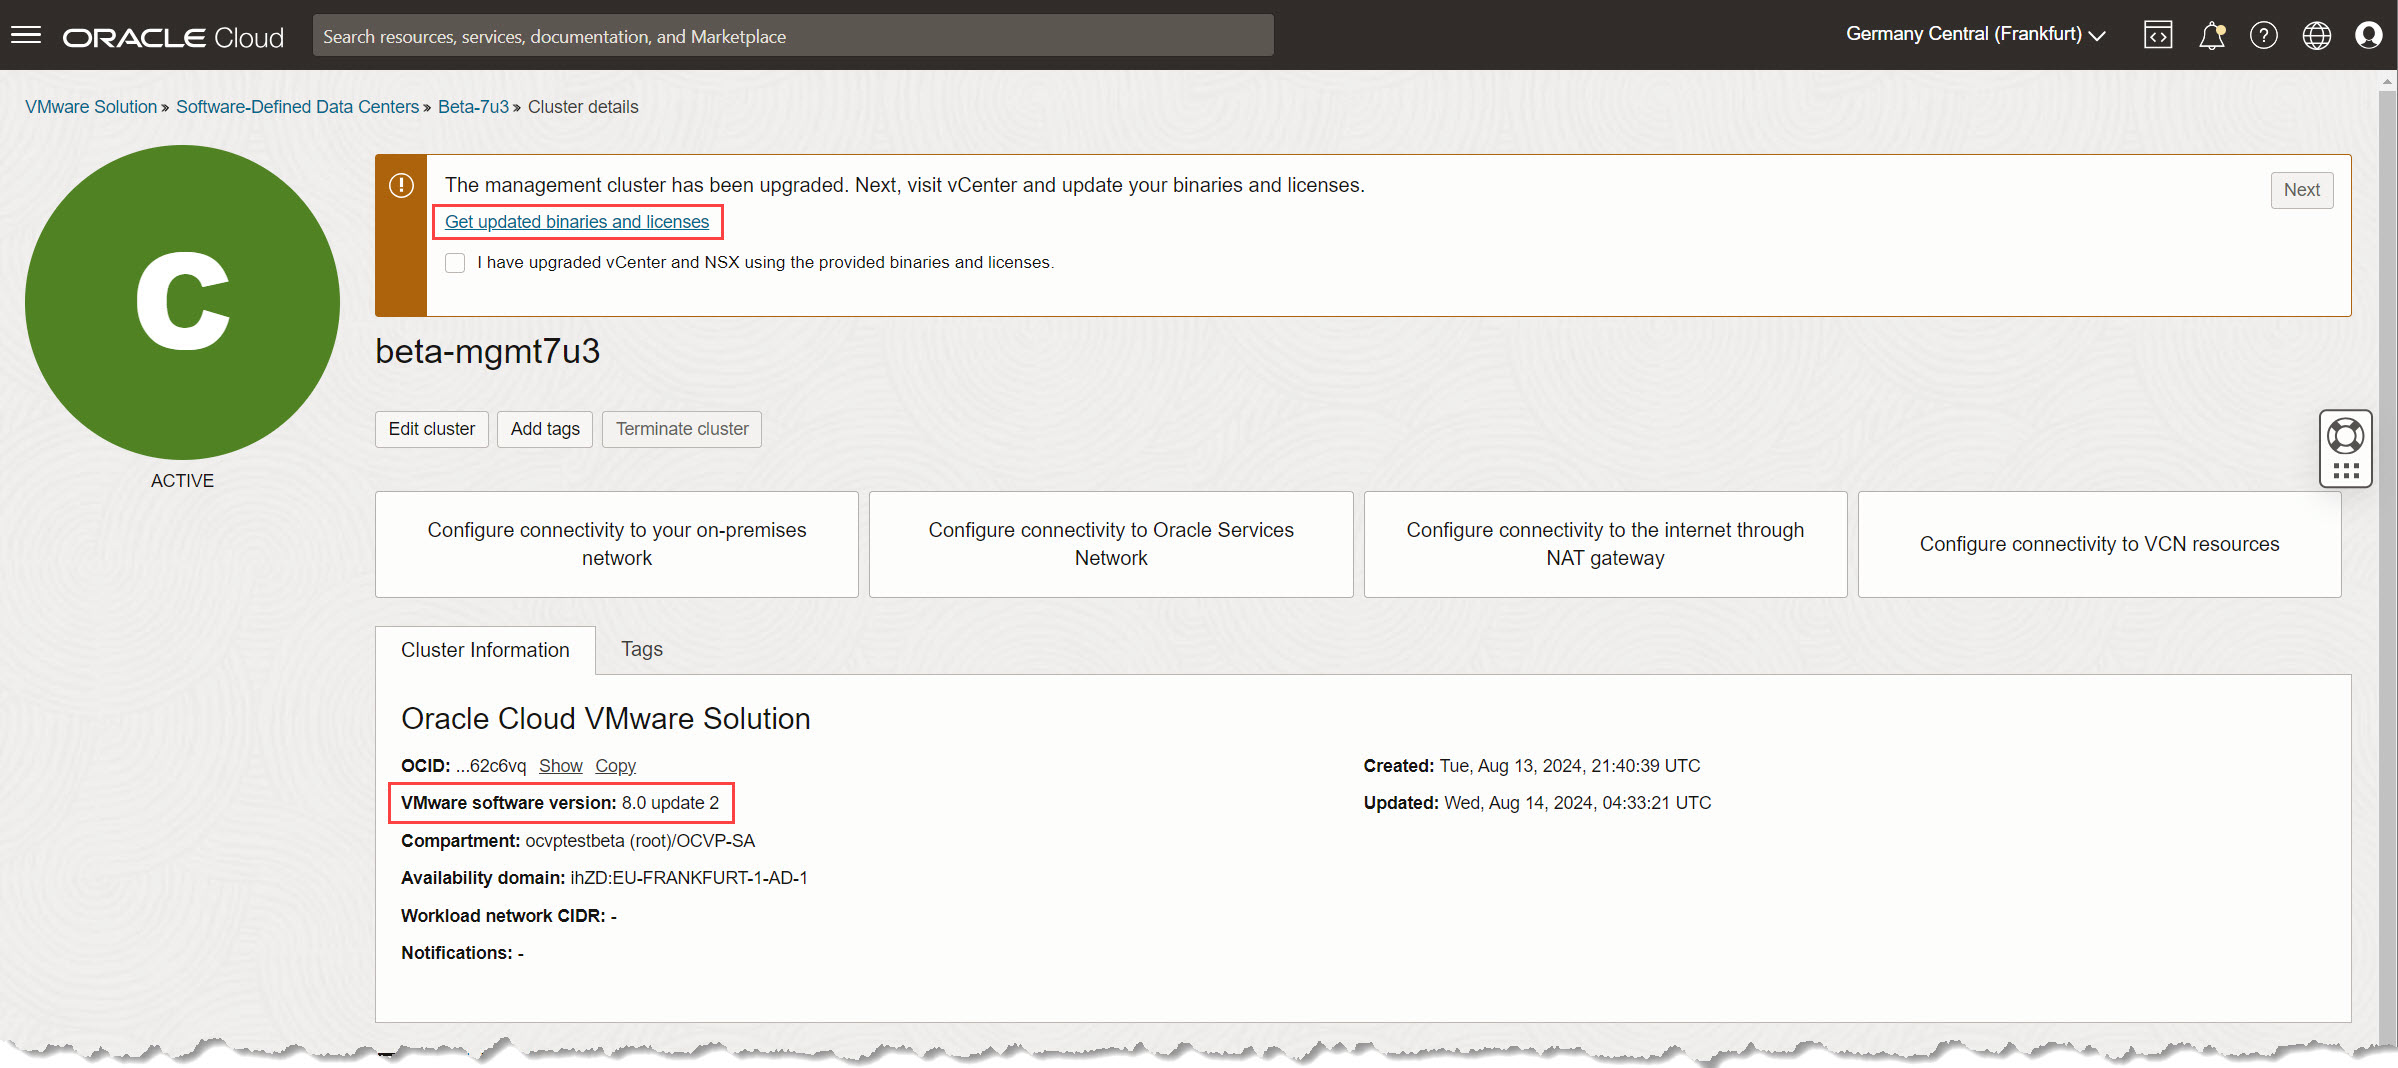Click the Created date Tue, Aug 13, 2024
This screenshot has height=1068, width=2398.
[x=1570, y=766]
